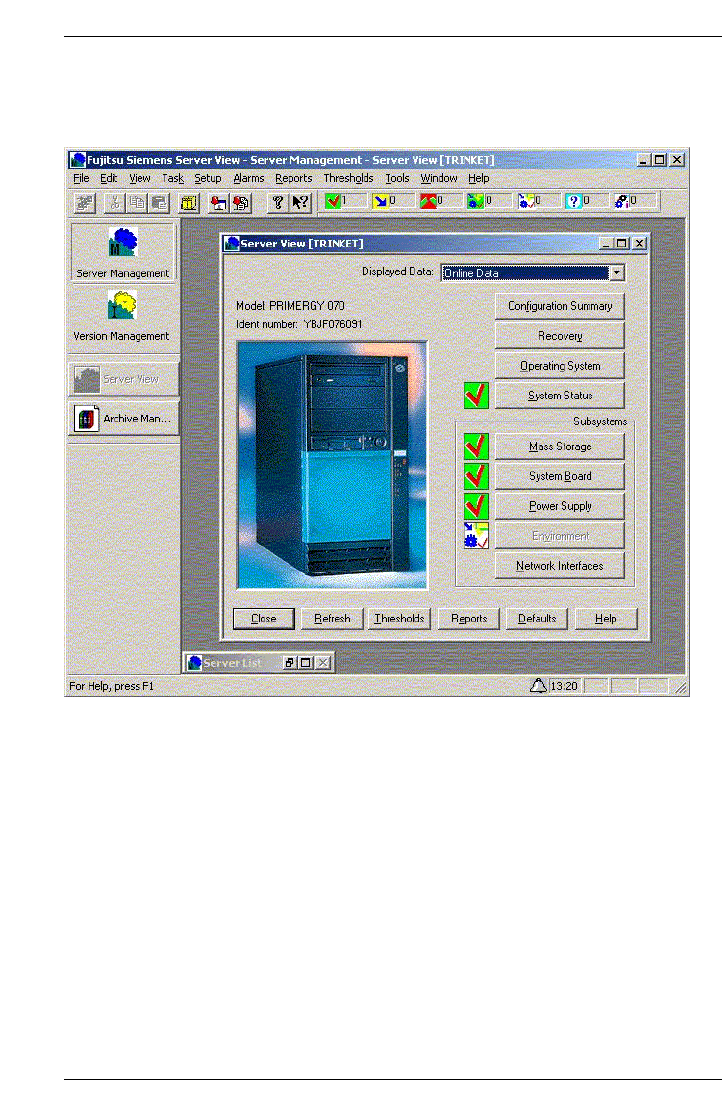Click the Close button at dialog bottom
The width and height of the screenshot is (722, 1111).
click(x=264, y=619)
